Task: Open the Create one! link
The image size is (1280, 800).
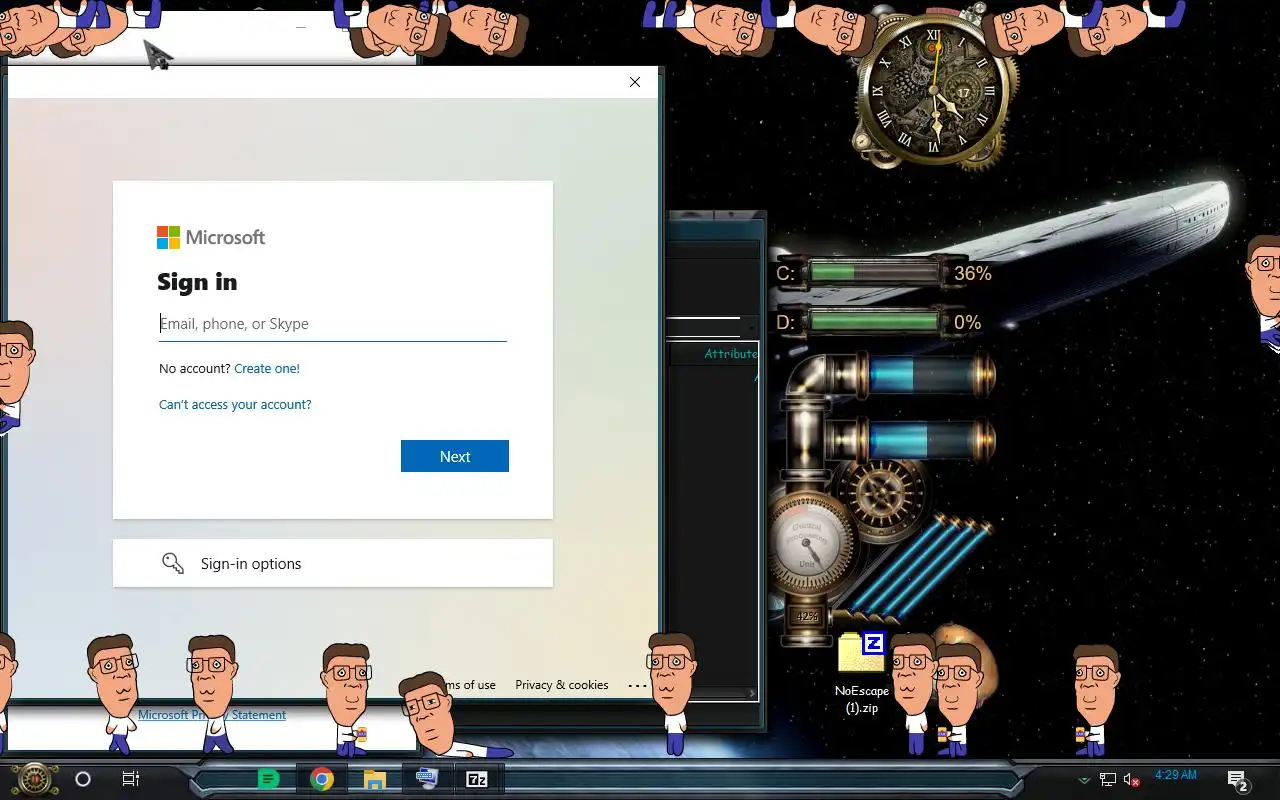Action: pos(267,368)
